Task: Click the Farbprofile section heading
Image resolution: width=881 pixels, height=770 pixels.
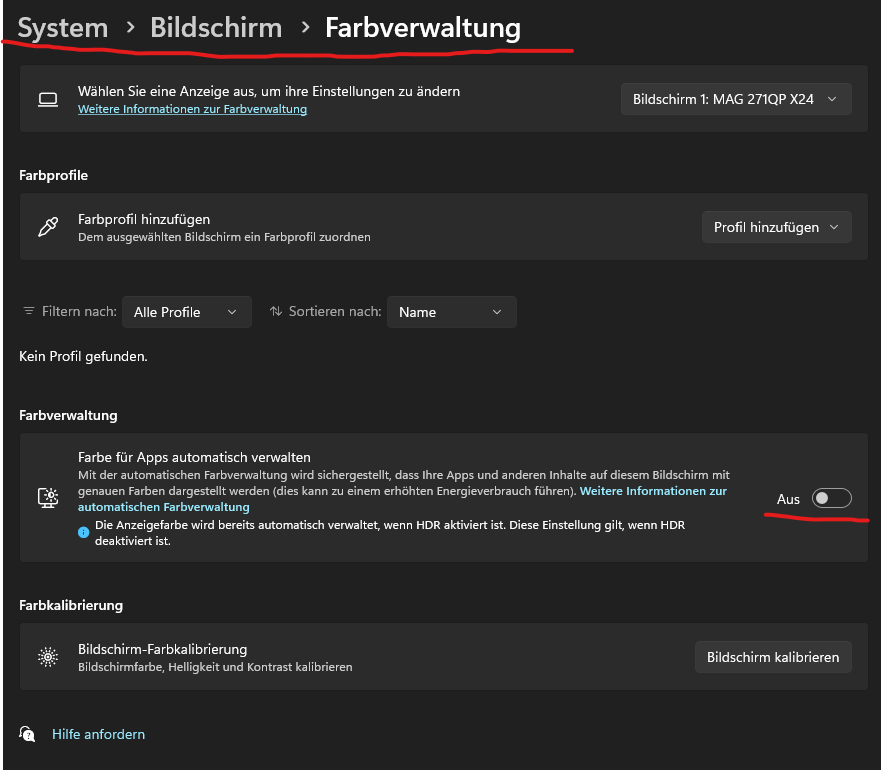Action: (53, 175)
